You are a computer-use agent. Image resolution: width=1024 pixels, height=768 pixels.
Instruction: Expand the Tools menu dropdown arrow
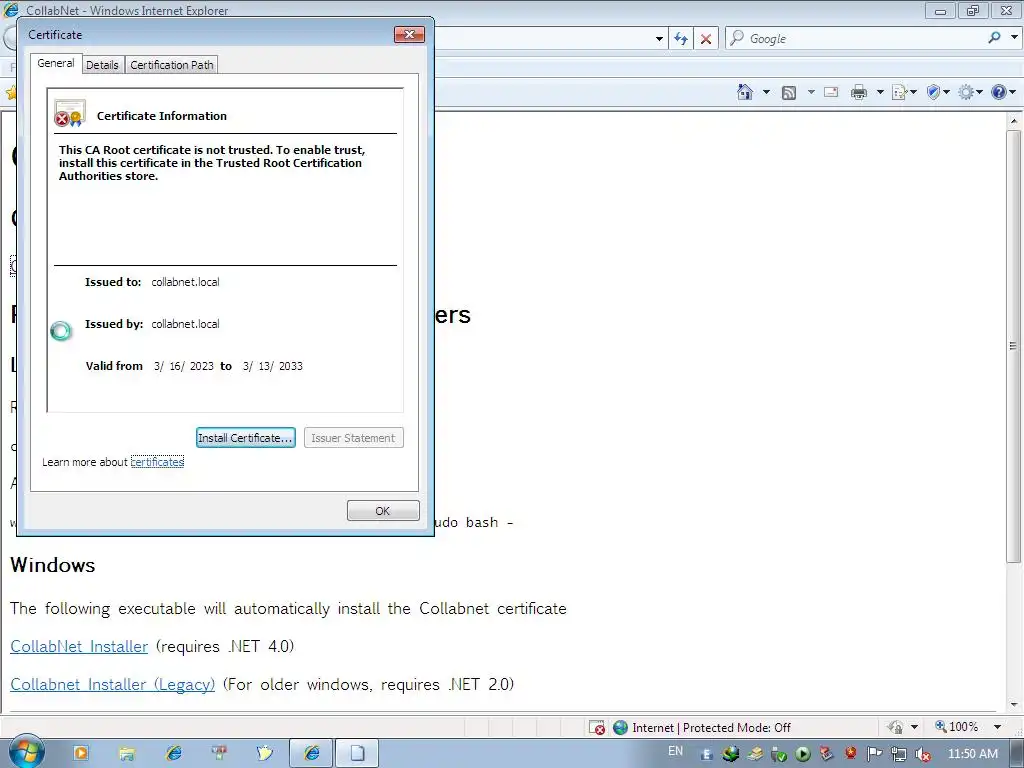pyautogui.click(x=979, y=92)
